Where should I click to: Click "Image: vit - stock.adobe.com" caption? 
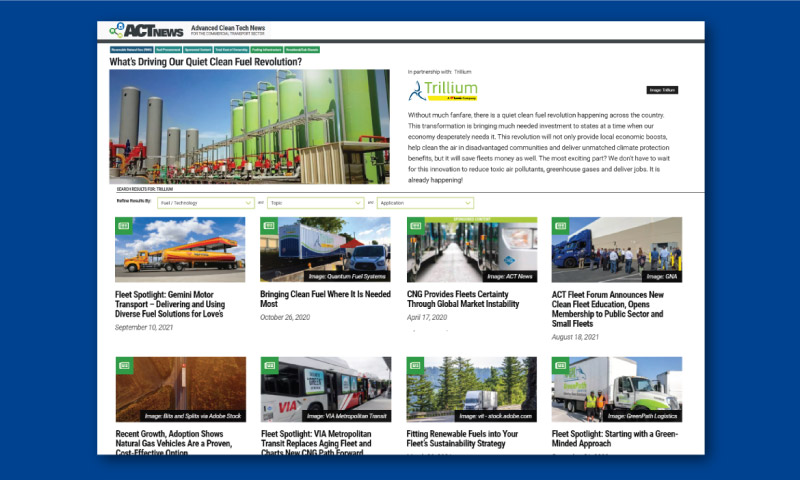[495, 416]
